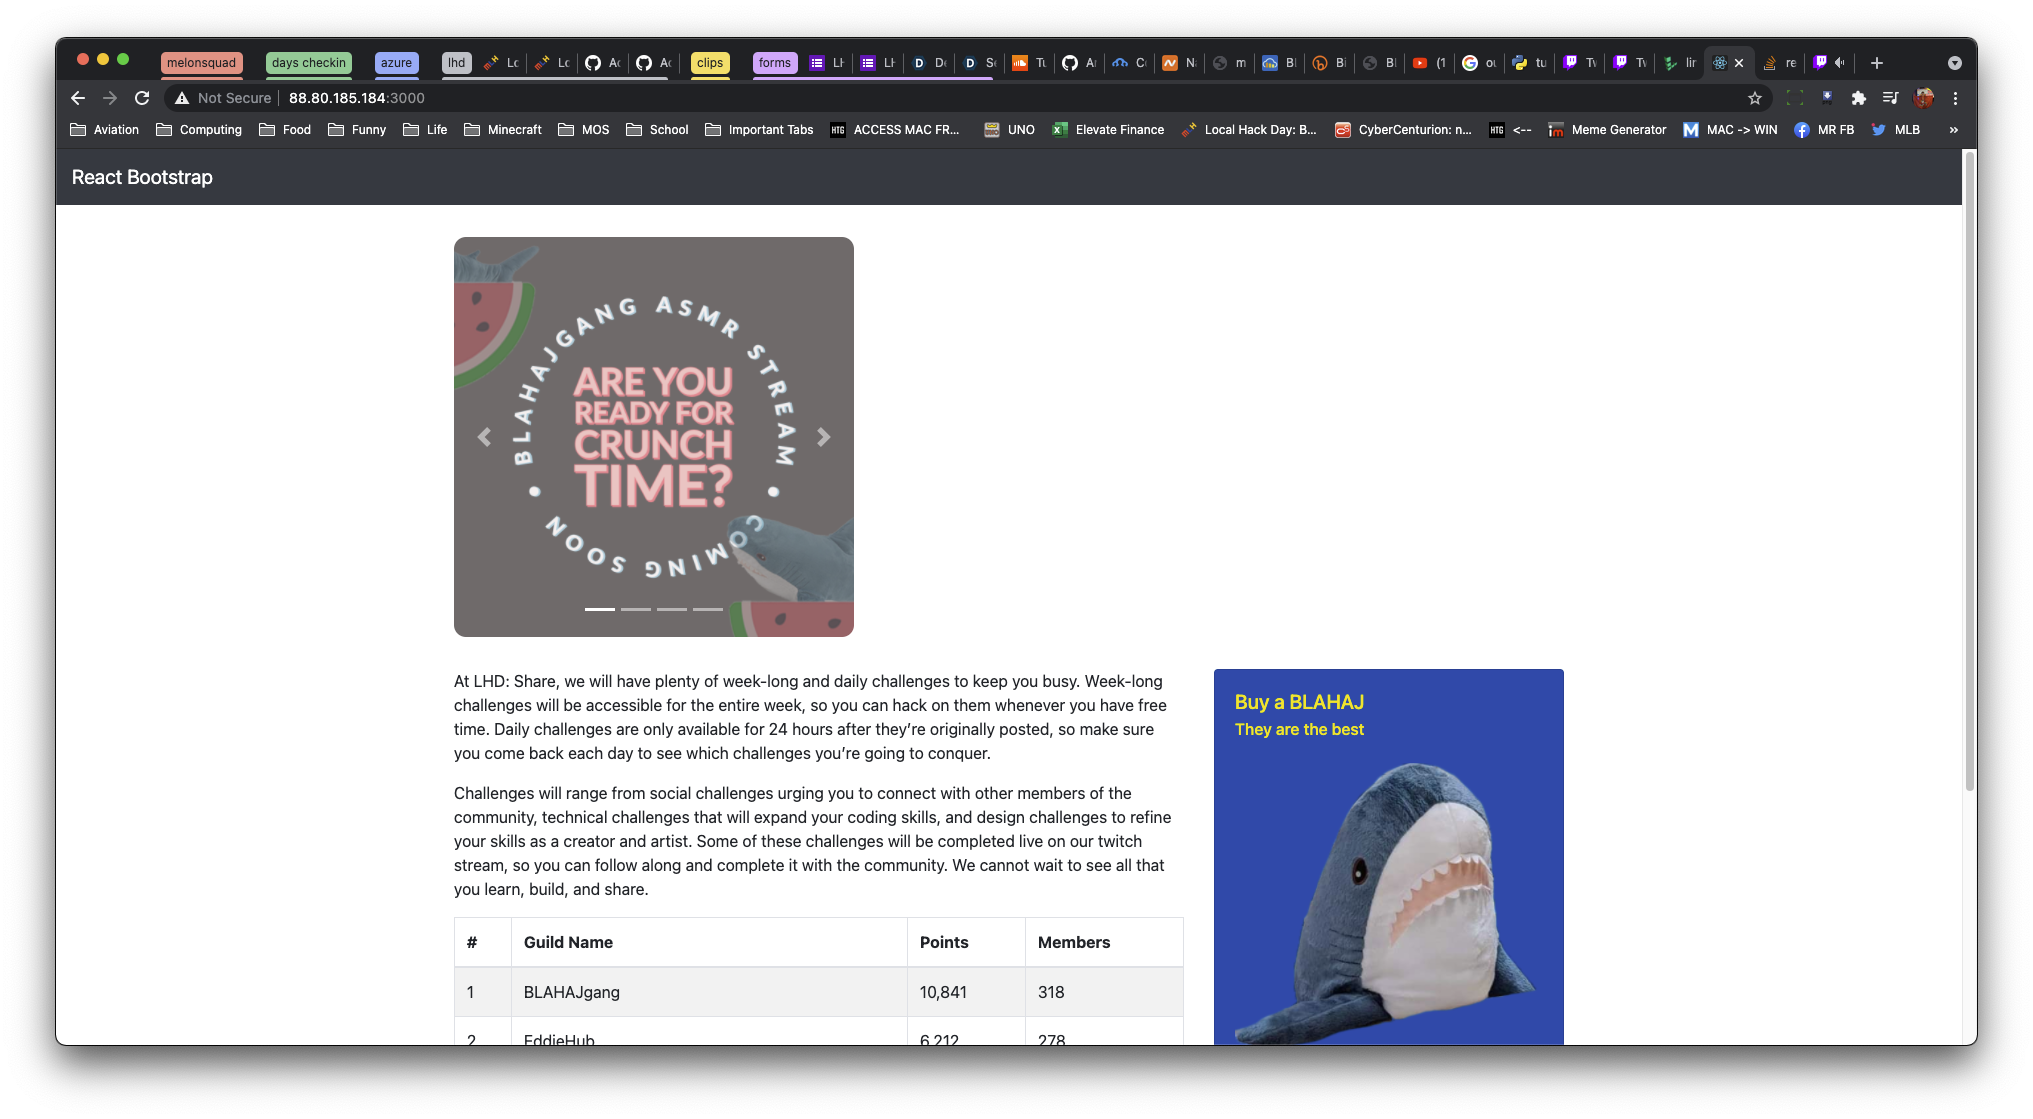Image resolution: width=2033 pixels, height=1119 pixels.
Task: Open a new tab with plus icon
Action: point(1877,63)
